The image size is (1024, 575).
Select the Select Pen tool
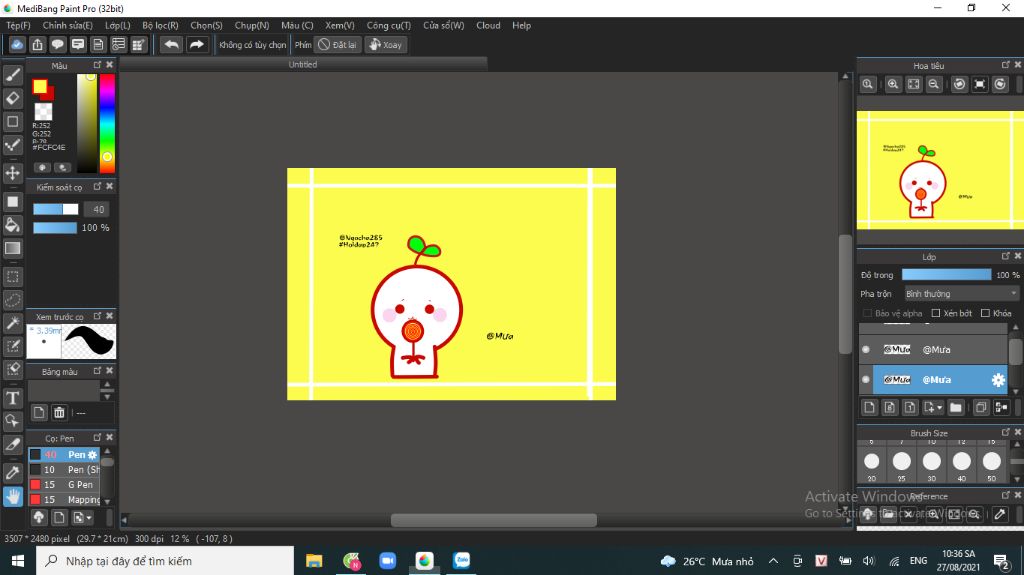tap(12, 346)
